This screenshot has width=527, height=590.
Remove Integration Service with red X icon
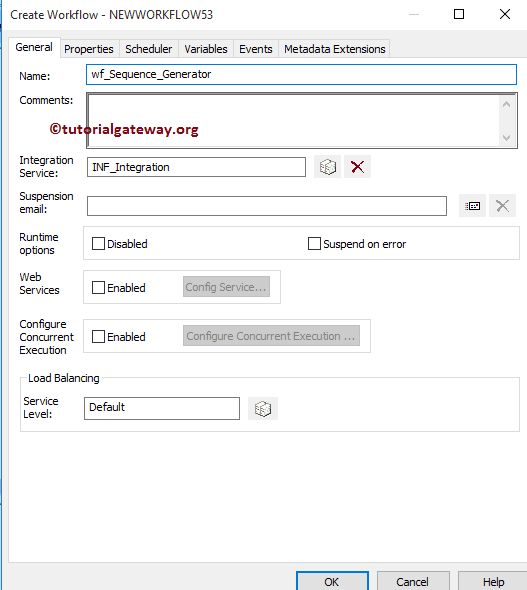pos(357,167)
